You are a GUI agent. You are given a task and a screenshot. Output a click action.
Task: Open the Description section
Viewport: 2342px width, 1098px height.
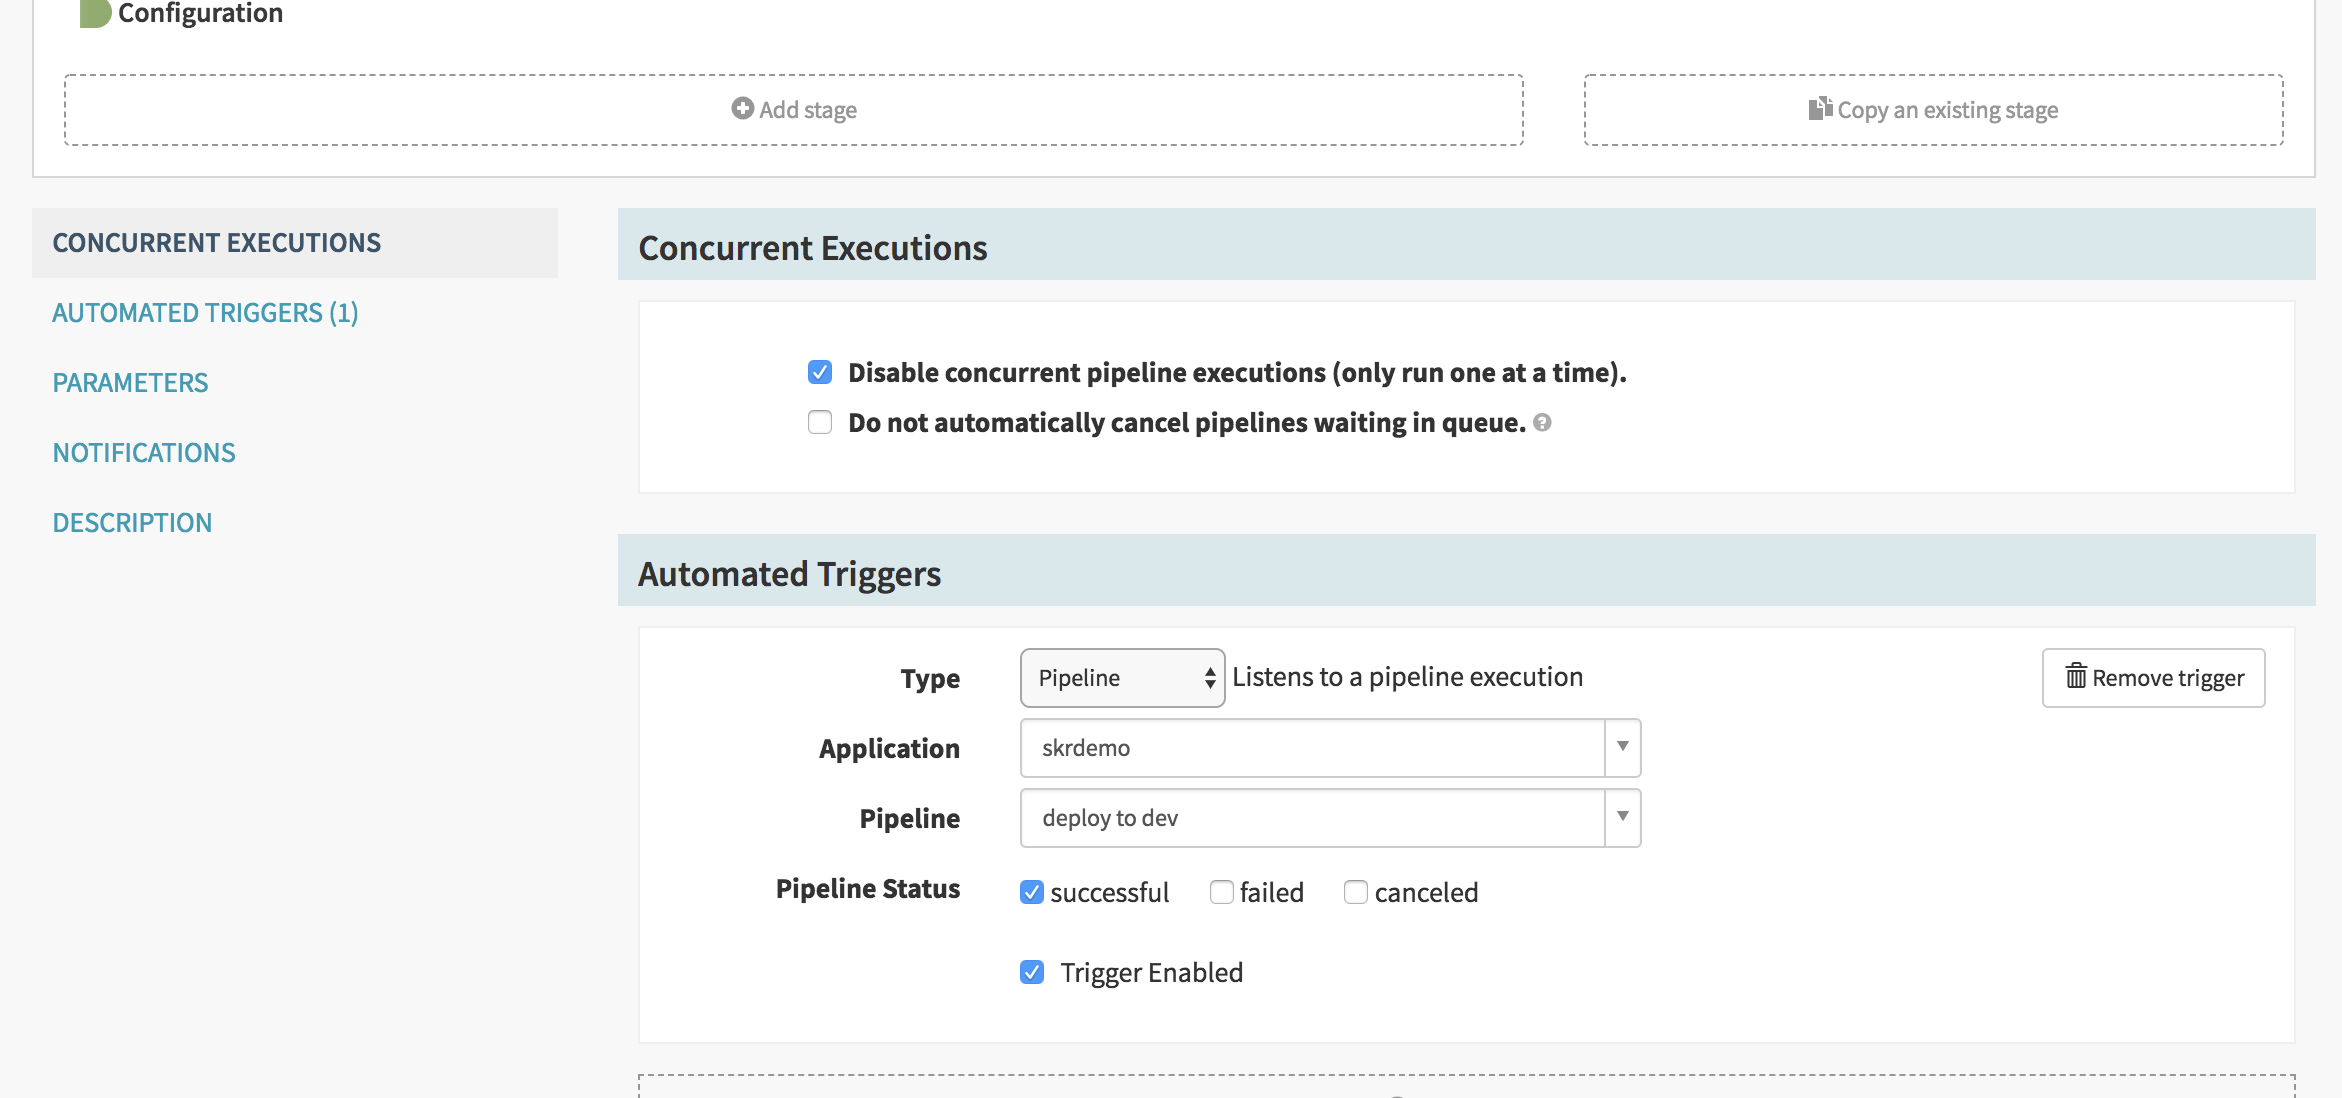pos(132,523)
